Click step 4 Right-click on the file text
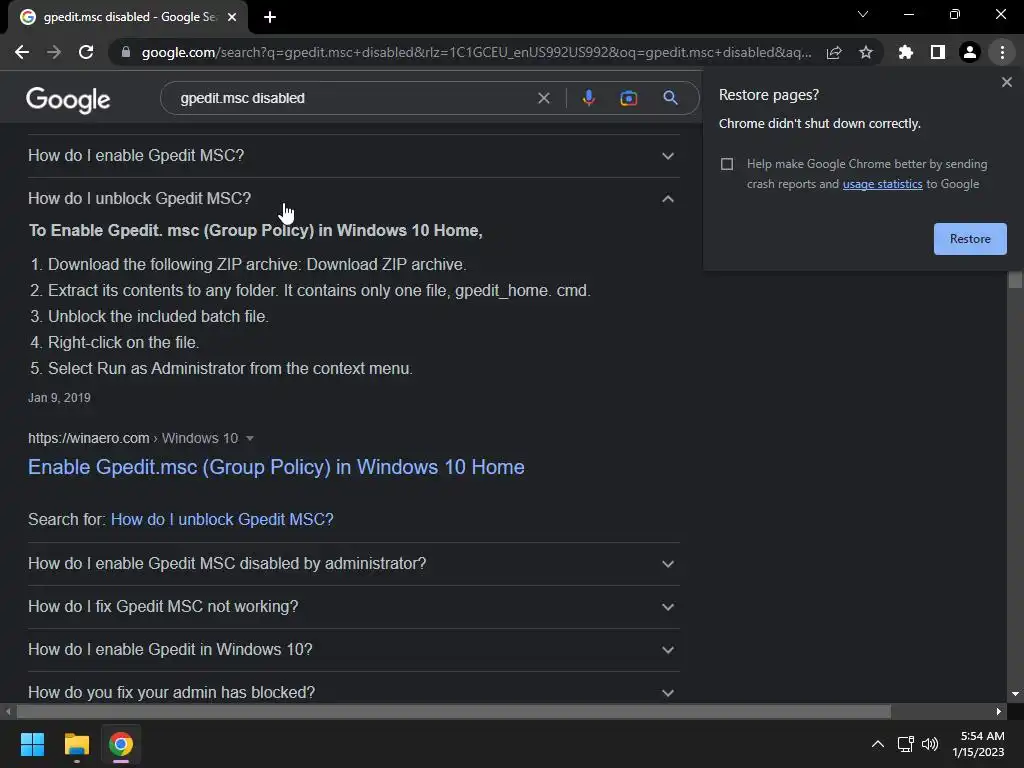Viewport: 1024px width, 768px height. tap(123, 343)
